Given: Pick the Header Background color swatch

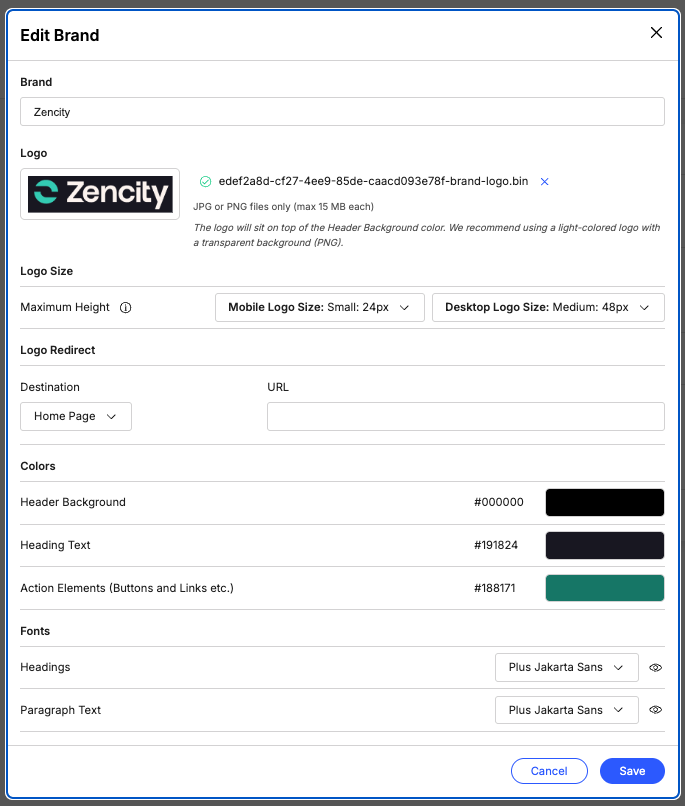Looking at the screenshot, I should tap(604, 502).
